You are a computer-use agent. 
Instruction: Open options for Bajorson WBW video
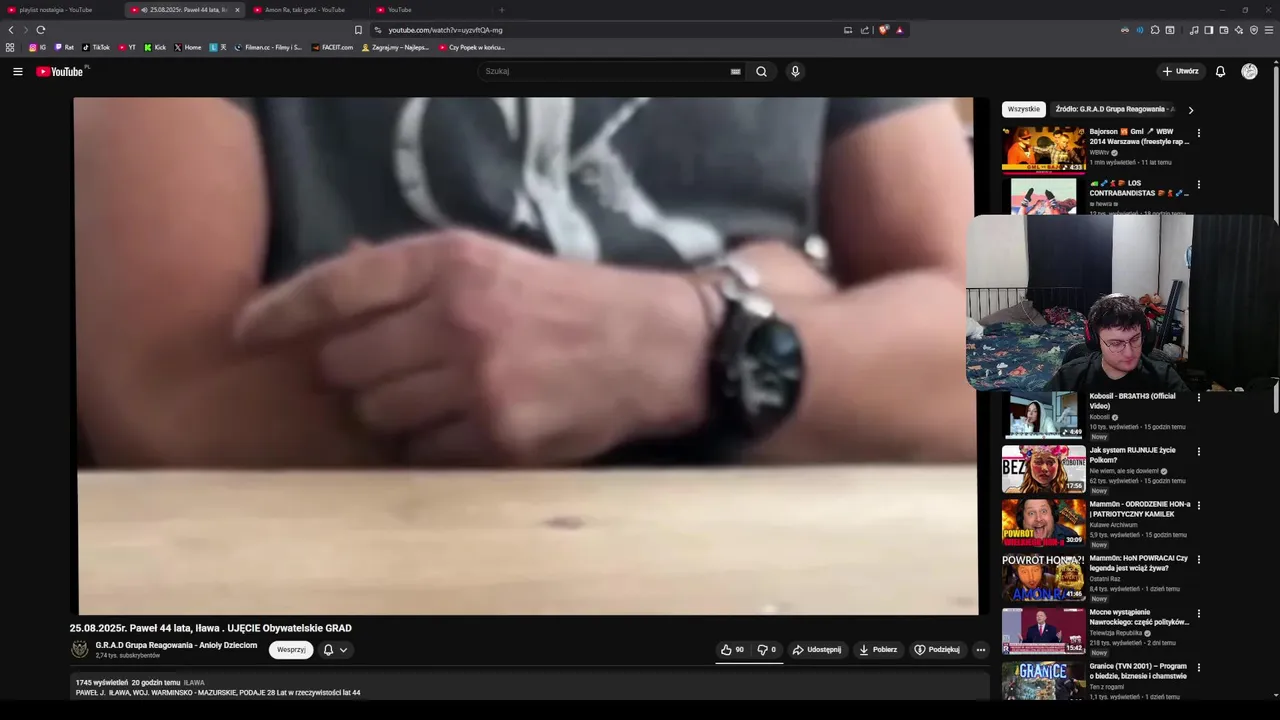coord(1198,132)
